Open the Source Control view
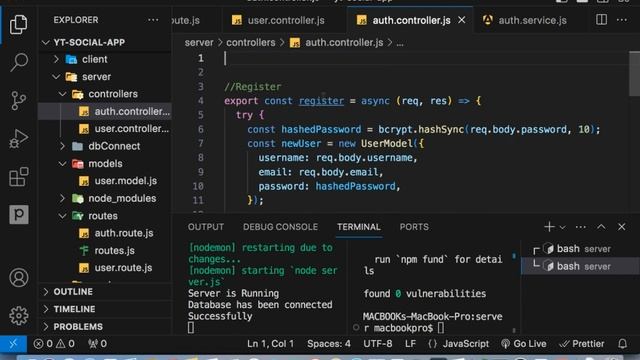This screenshot has width=640, height=360. pos(18,100)
